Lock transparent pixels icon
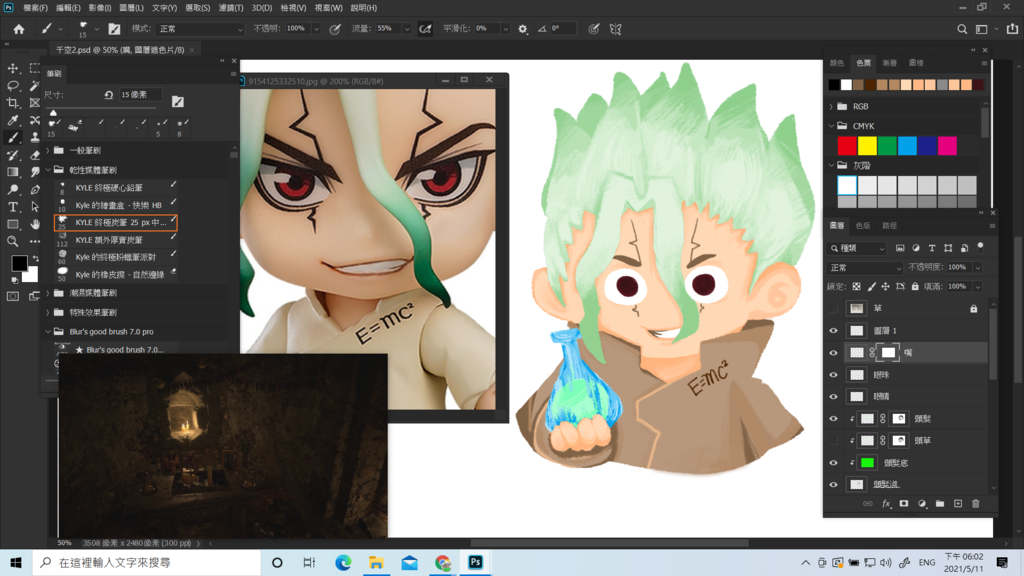This screenshot has width=1024, height=576. 857,286
